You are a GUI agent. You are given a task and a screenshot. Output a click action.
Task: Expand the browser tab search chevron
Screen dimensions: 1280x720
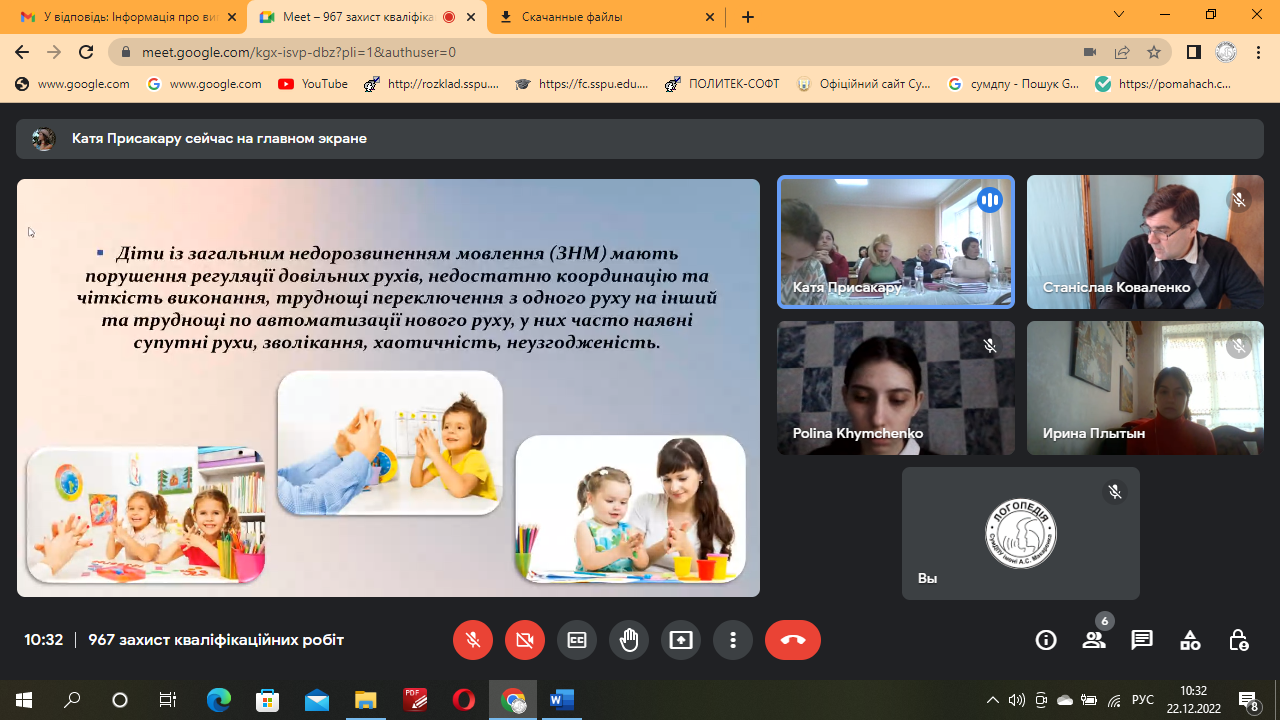[x=1119, y=15]
